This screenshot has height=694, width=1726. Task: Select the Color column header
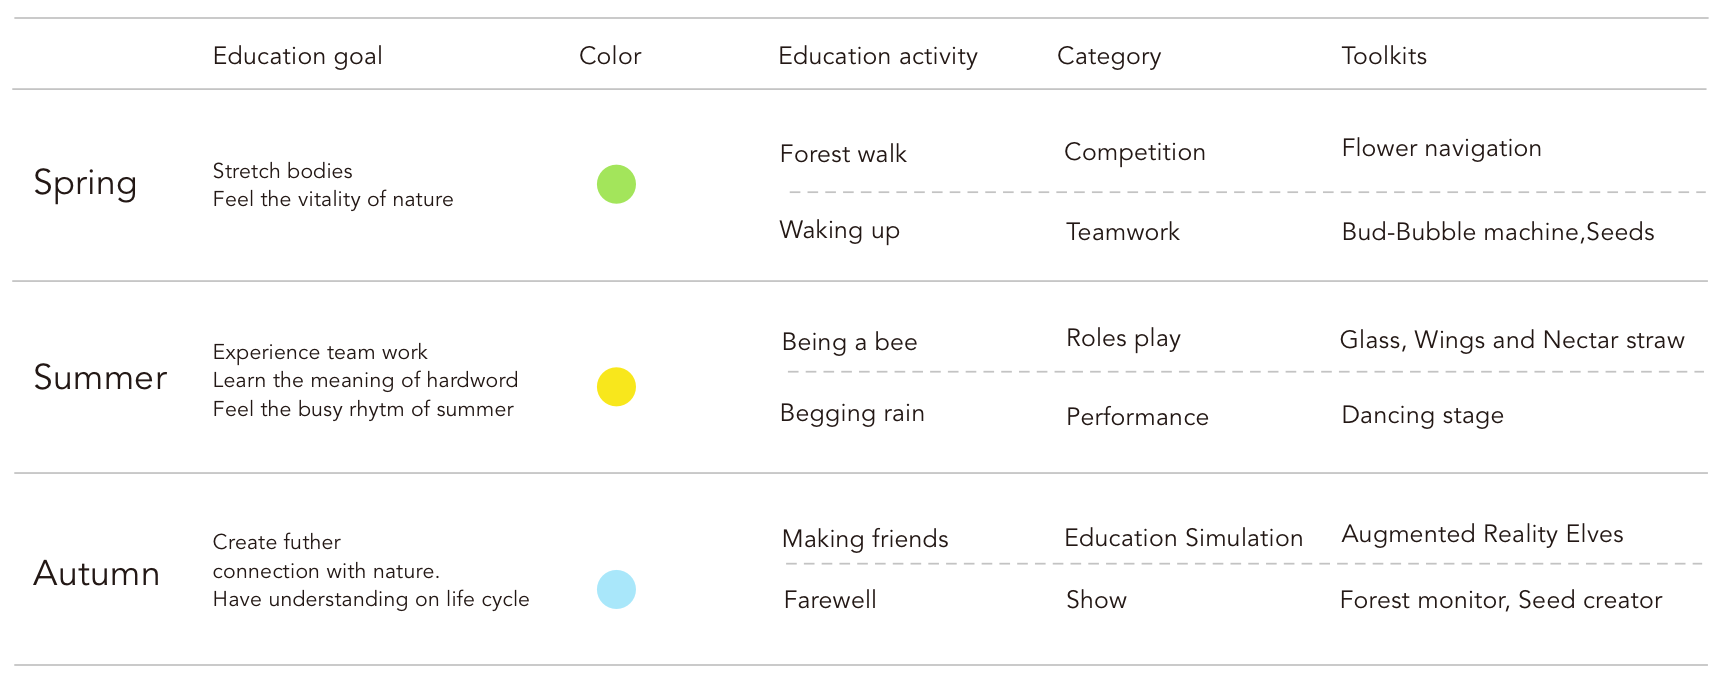610,56
